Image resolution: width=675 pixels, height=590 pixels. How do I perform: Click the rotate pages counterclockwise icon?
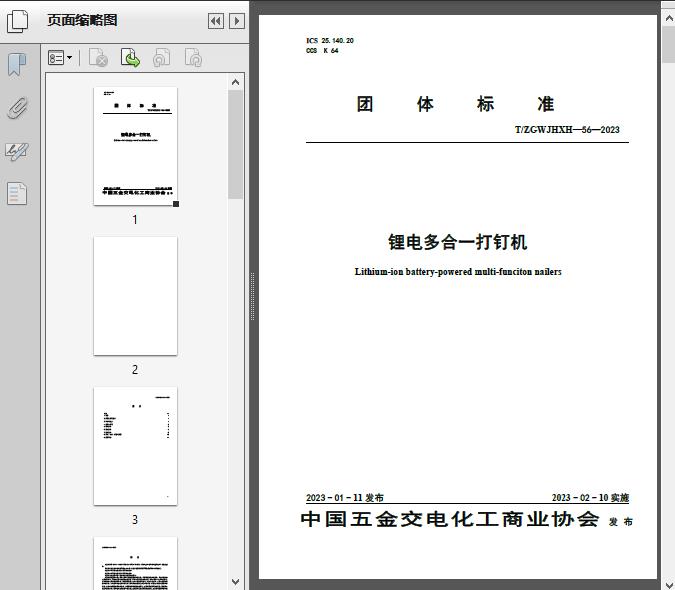[161, 58]
